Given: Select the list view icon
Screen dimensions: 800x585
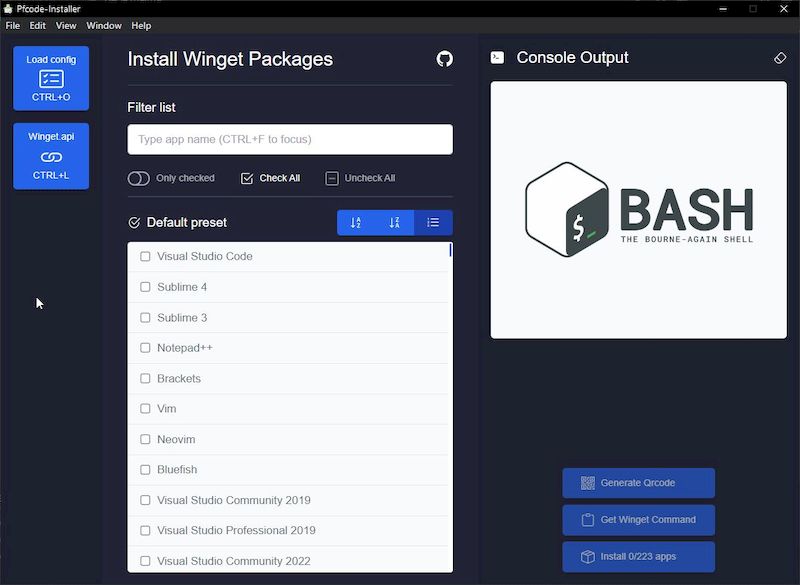Looking at the screenshot, I should coord(433,222).
